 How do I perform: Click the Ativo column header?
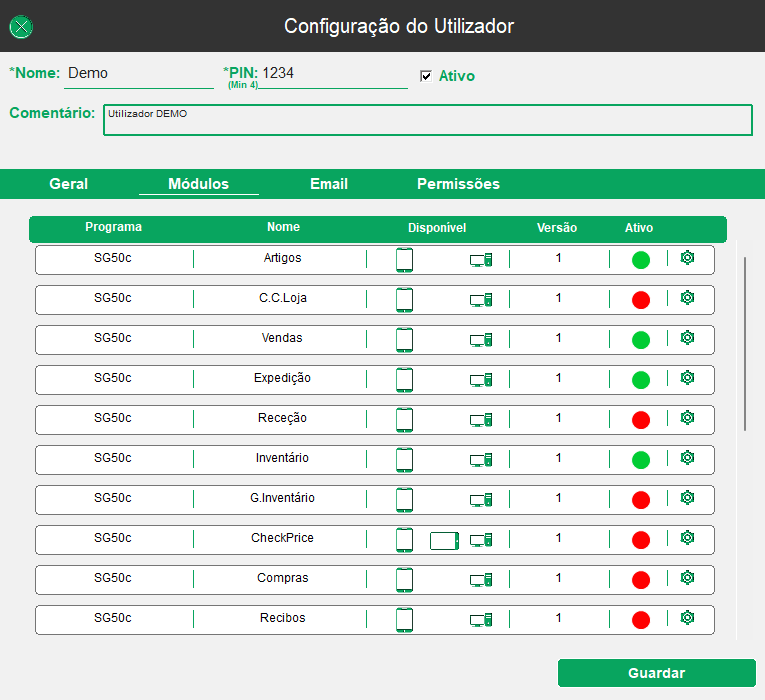click(x=639, y=228)
